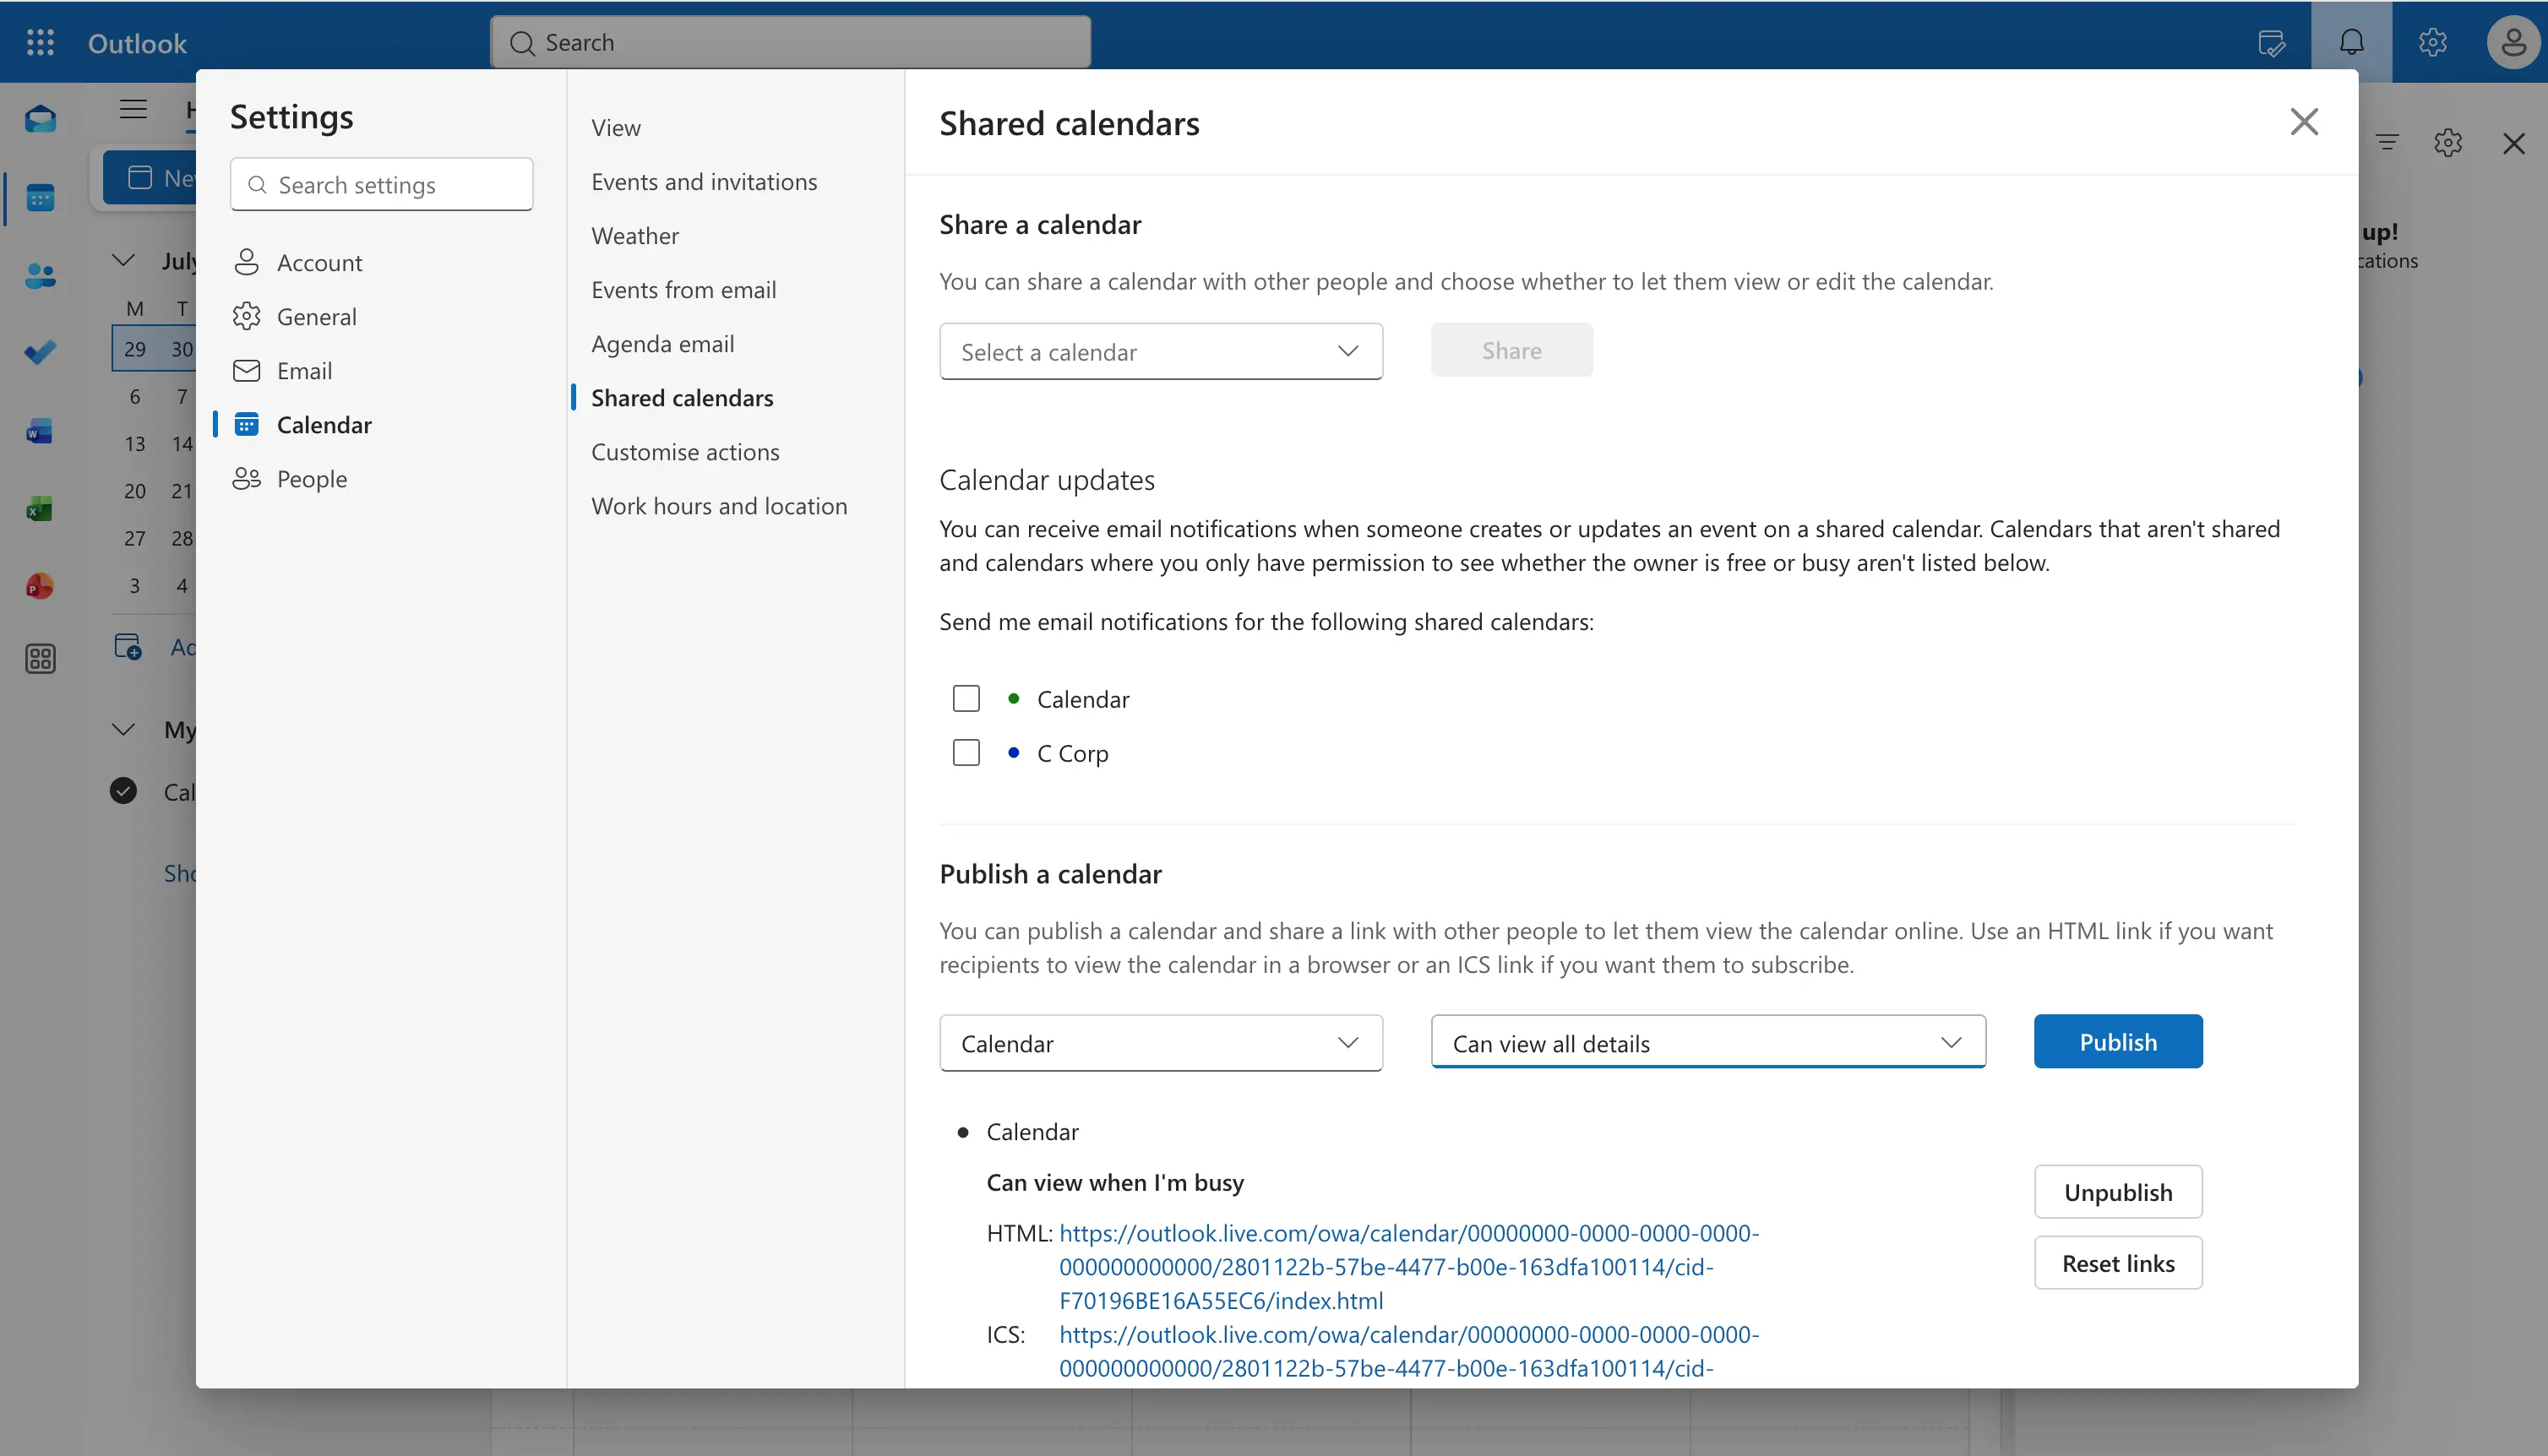Launch PowerPoint from the left rail
This screenshot has height=1456, width=2548.
coord(40,586)
